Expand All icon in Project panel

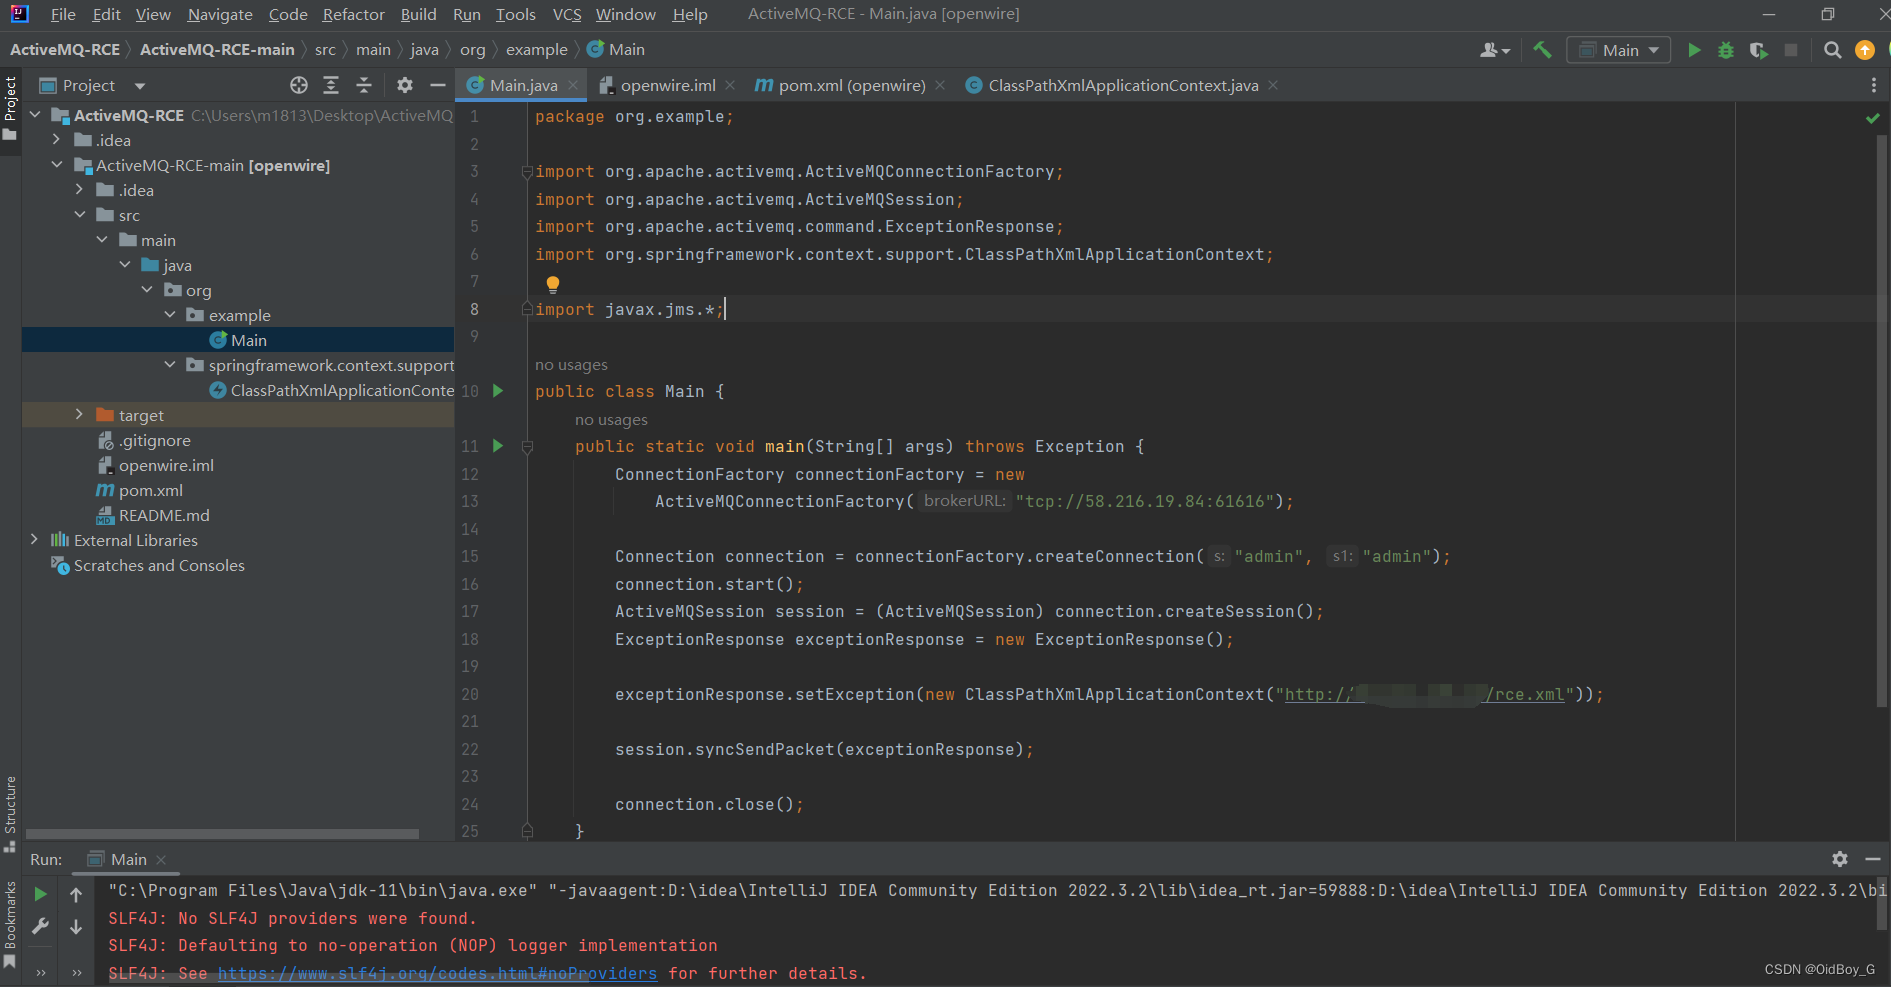(x=331, y=85)
